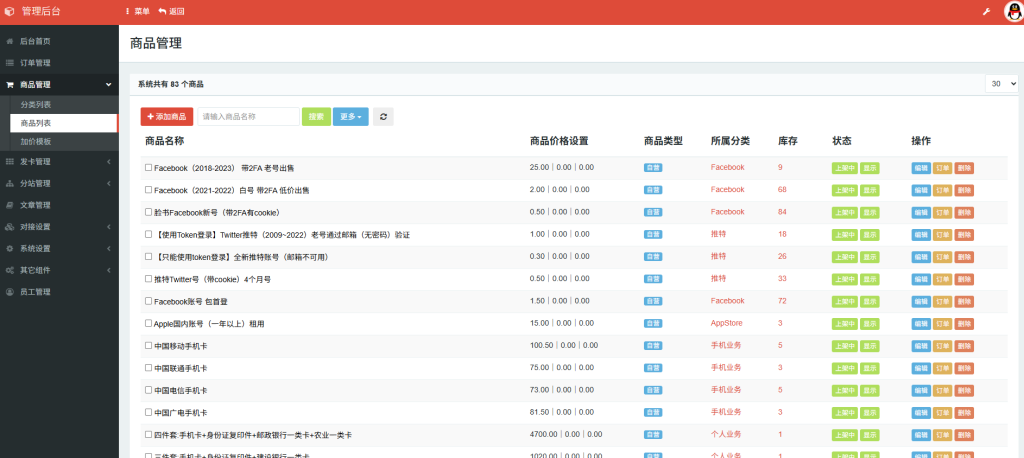The image size is (1024, 458).
Task: Click the book icon next to 文章管理
Action: (x=9, y=204)
